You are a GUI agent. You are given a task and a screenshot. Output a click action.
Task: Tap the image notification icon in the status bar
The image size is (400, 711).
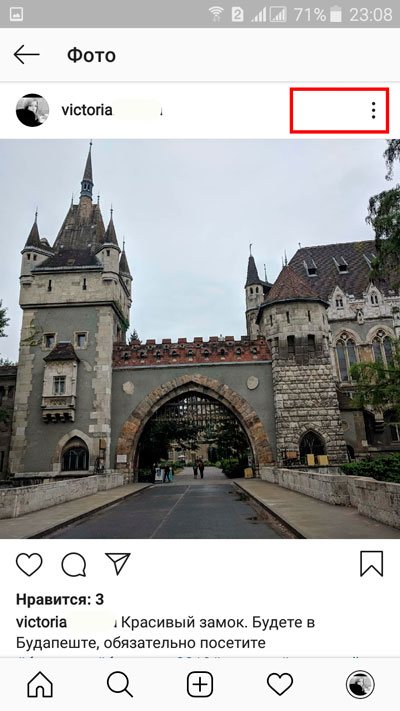(x=16, y=14)
